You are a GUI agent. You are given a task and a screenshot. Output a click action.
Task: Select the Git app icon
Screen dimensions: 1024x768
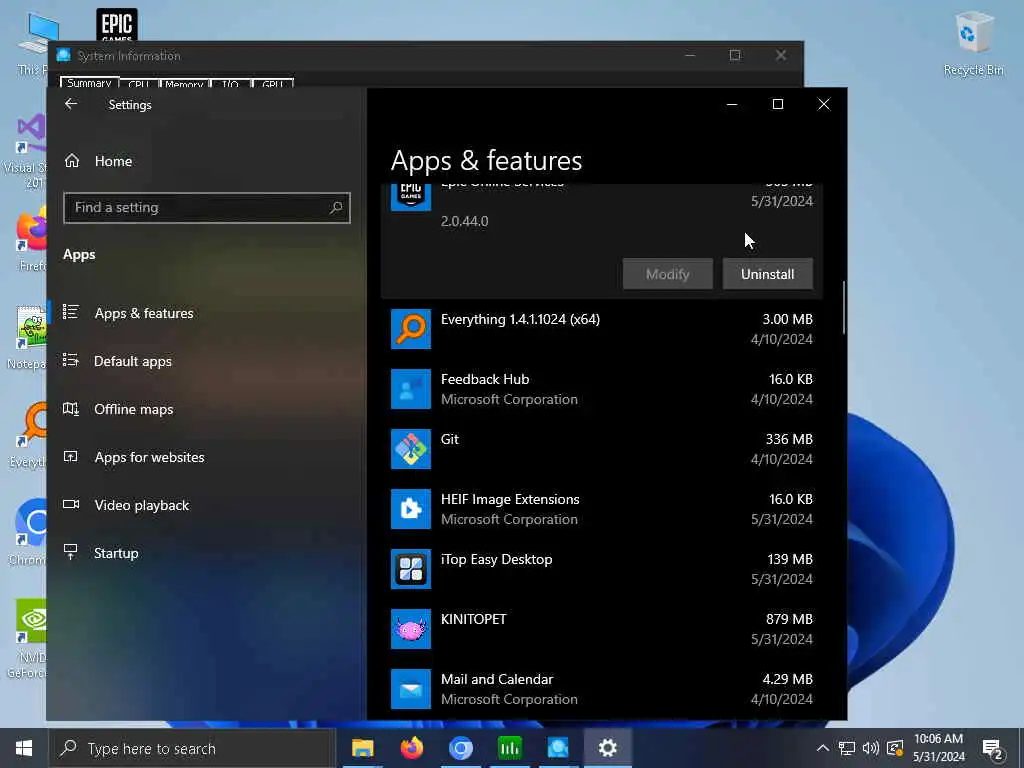tap(411, 449)
